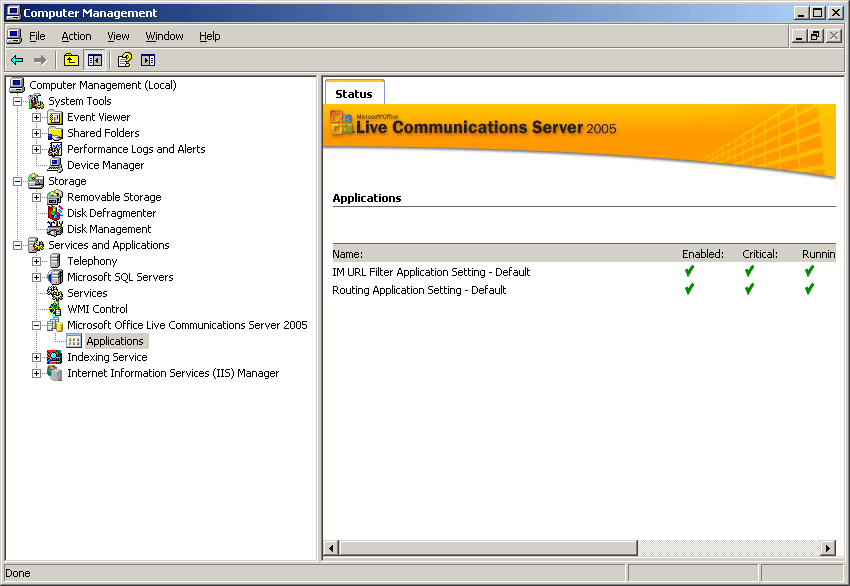Click the Services and Applications icon
This screenshot has height=586, width=850.
click(x=36, y=245)
